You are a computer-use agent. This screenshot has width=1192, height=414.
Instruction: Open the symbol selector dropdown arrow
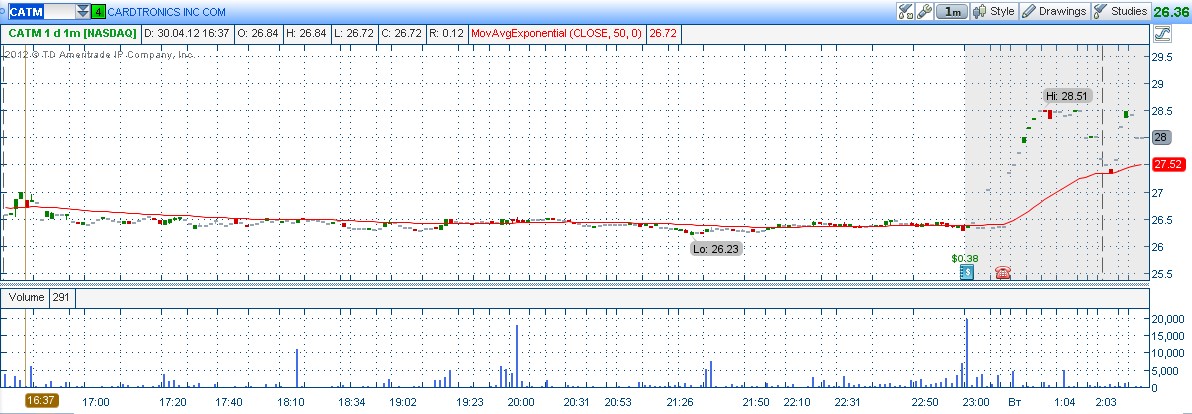83,11
